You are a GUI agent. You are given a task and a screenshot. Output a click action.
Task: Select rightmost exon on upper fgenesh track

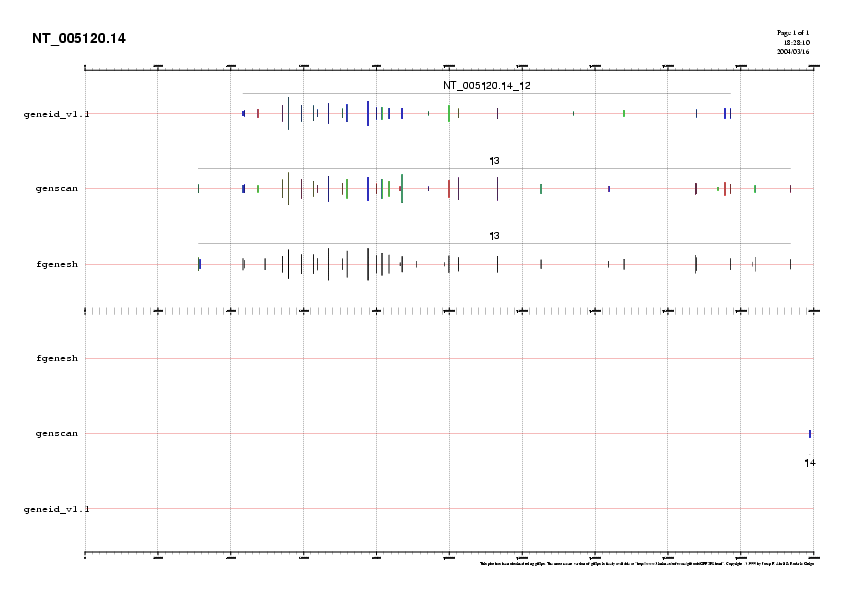[x=790, y=264]
